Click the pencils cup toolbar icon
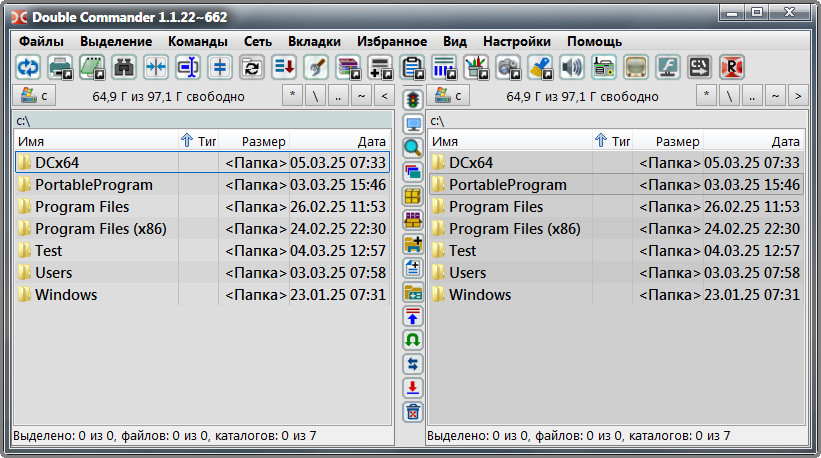Image resolution: width=821 pixels, height=458 pixels. [x=476, y=67]
